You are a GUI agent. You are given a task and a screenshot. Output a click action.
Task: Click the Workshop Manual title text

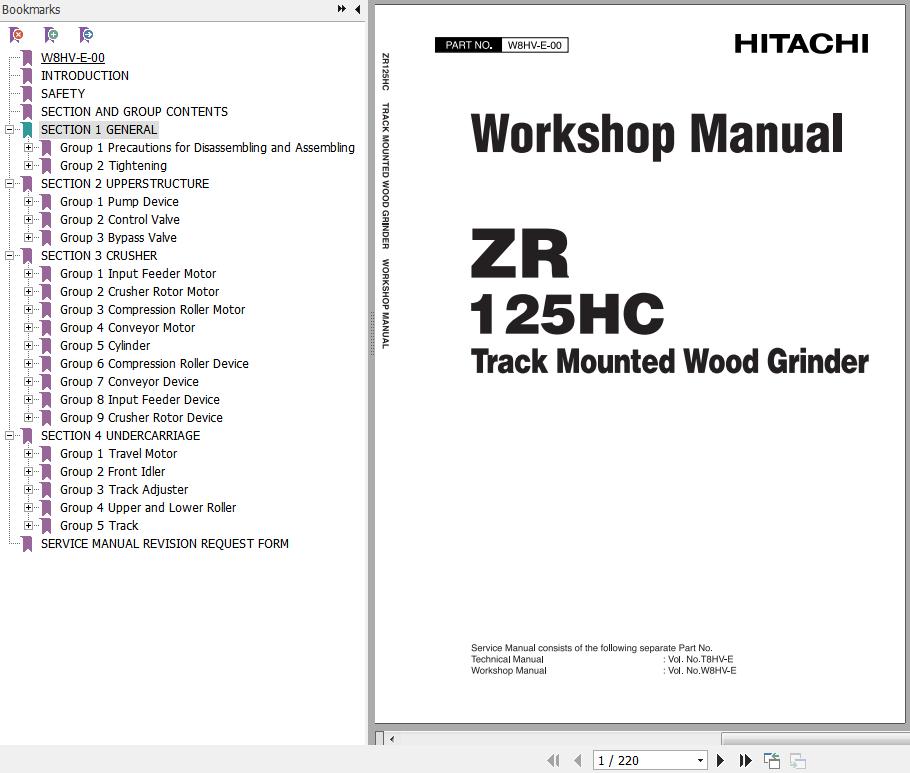click(x=657, y=135)
